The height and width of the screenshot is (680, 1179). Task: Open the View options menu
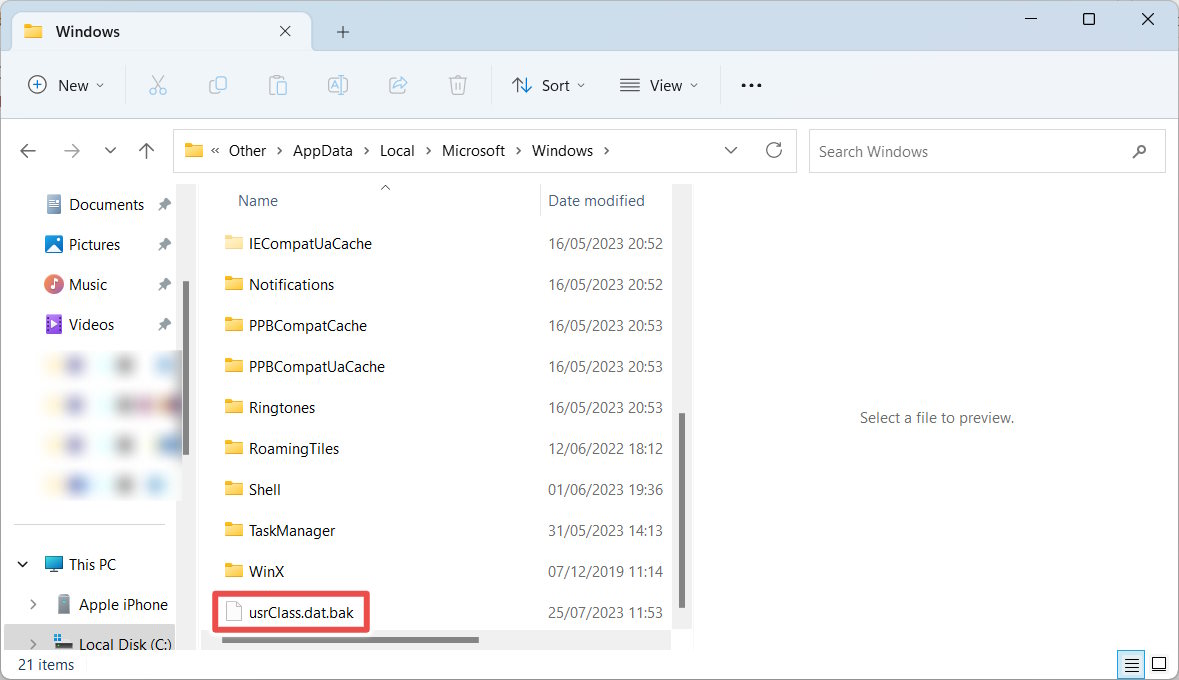(659, 86)
